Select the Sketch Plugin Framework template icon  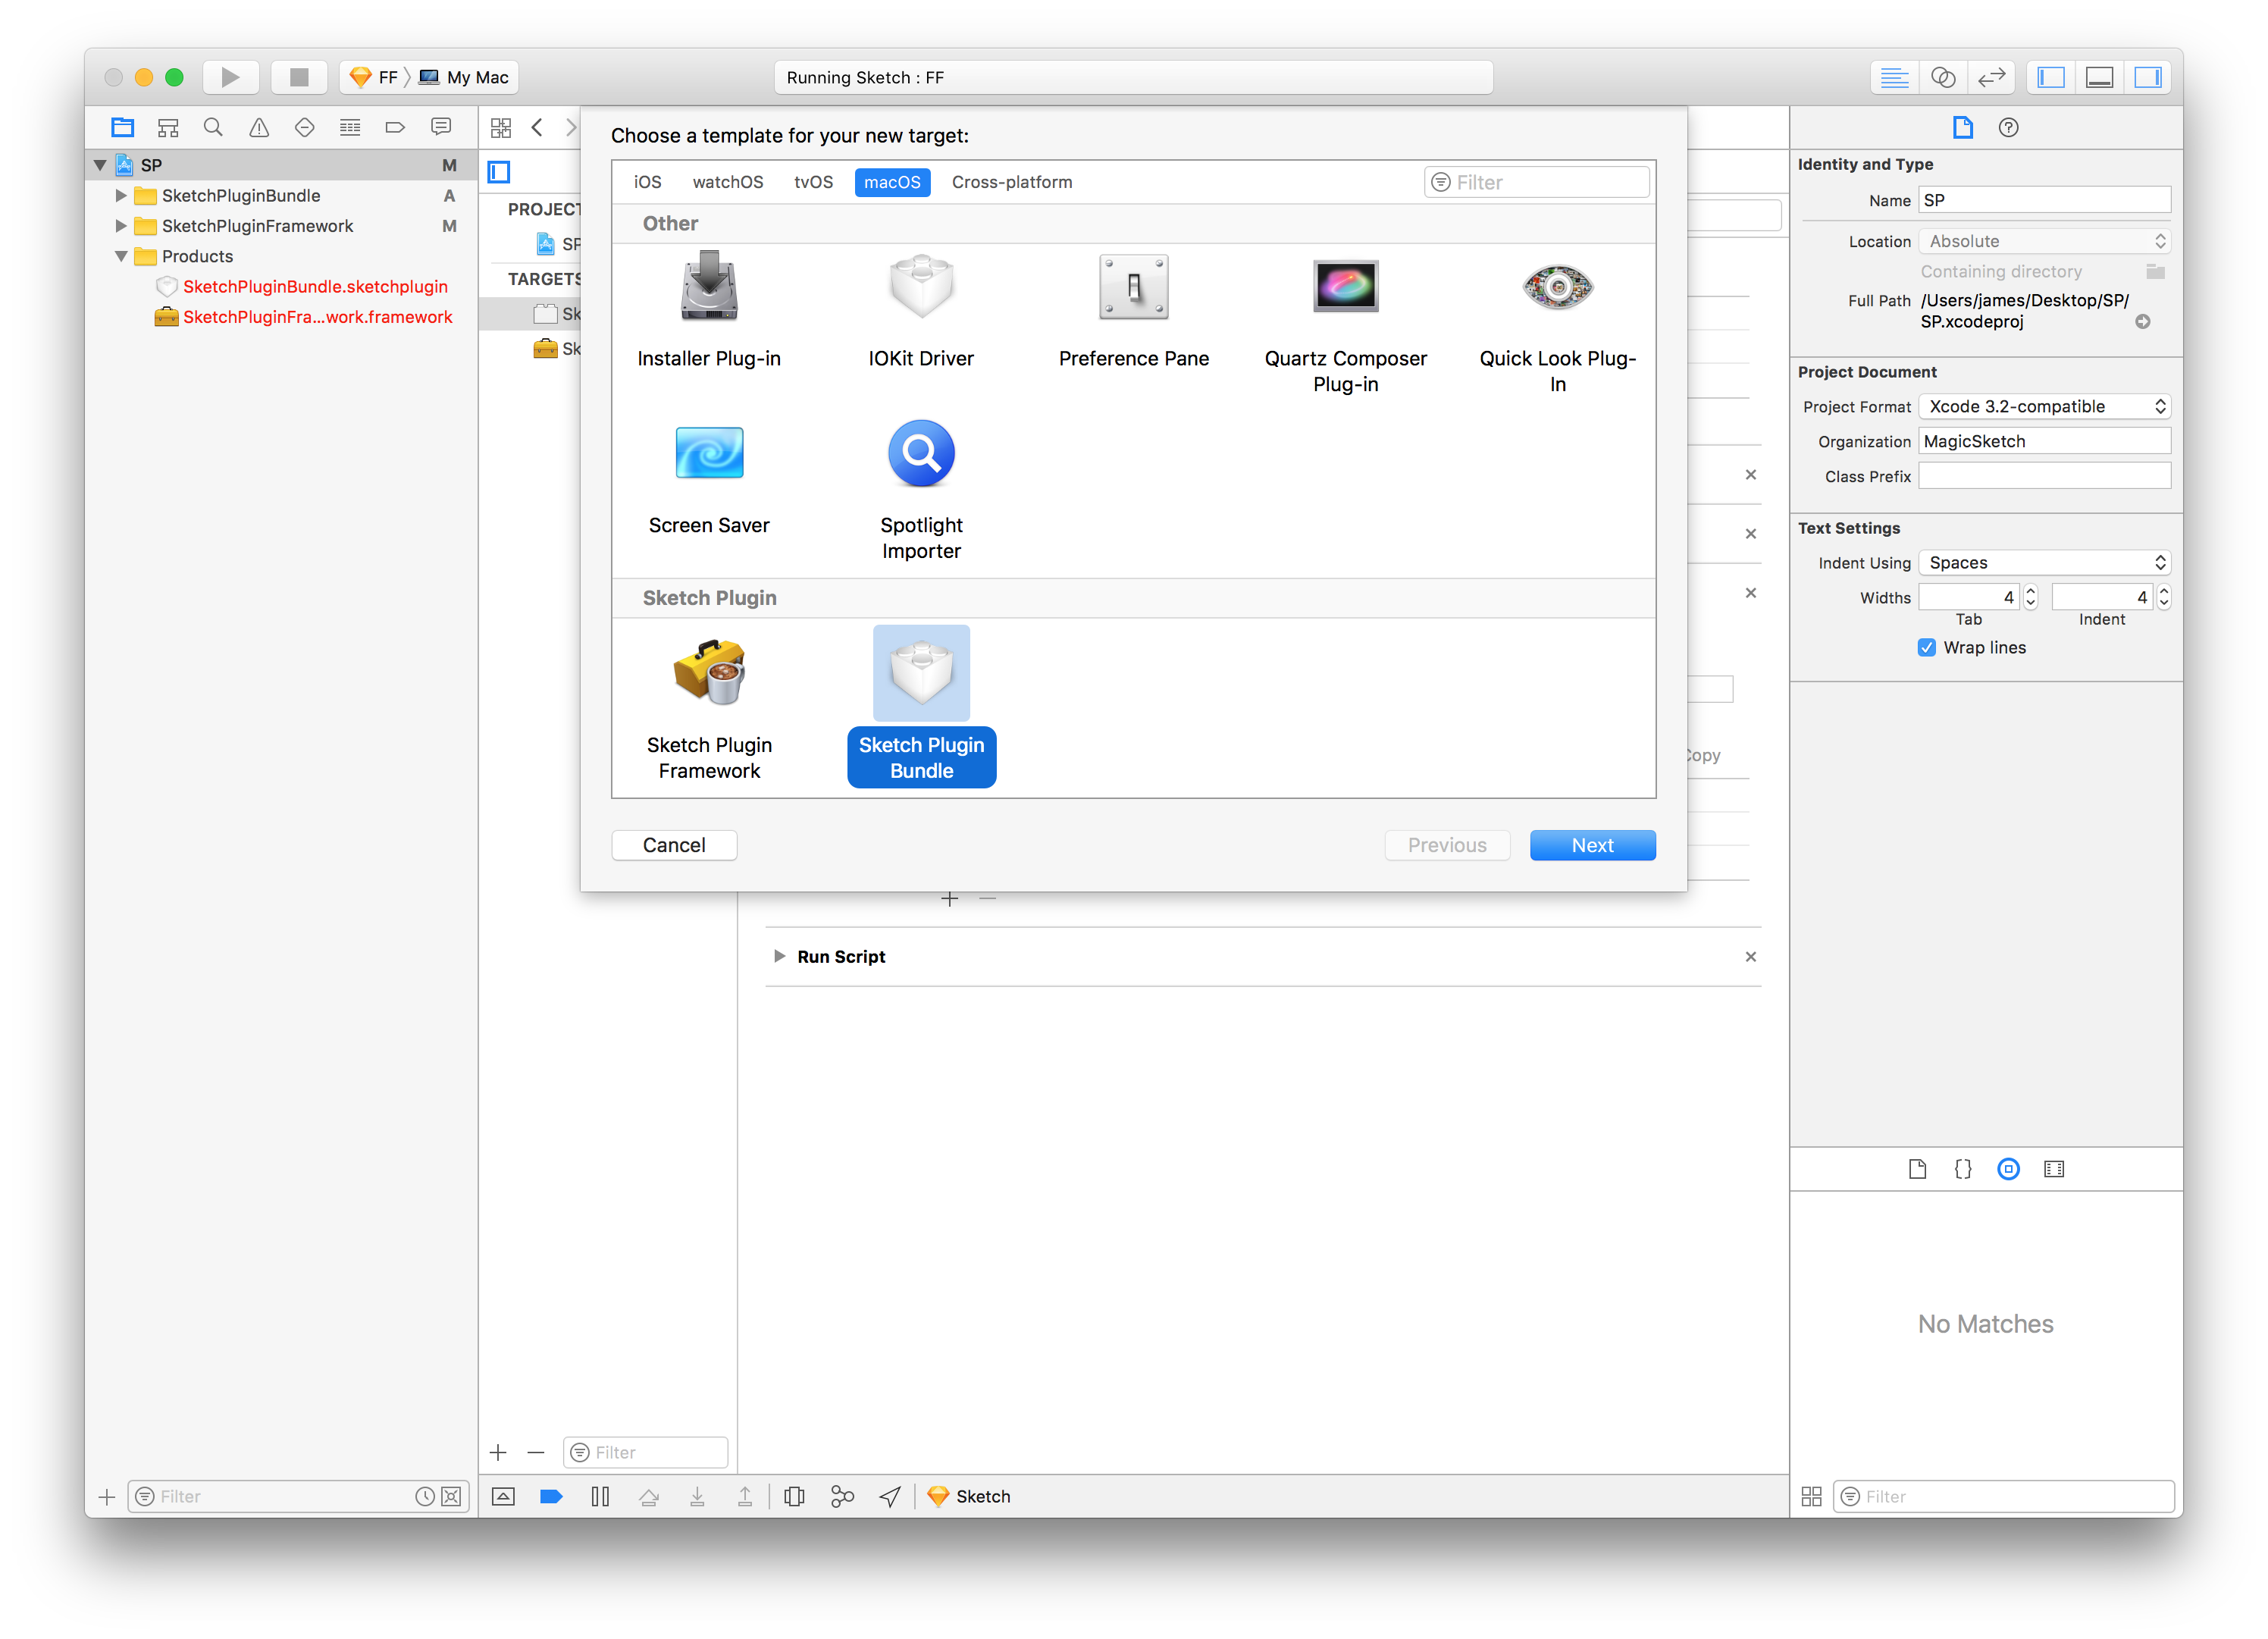pos(709,672)
